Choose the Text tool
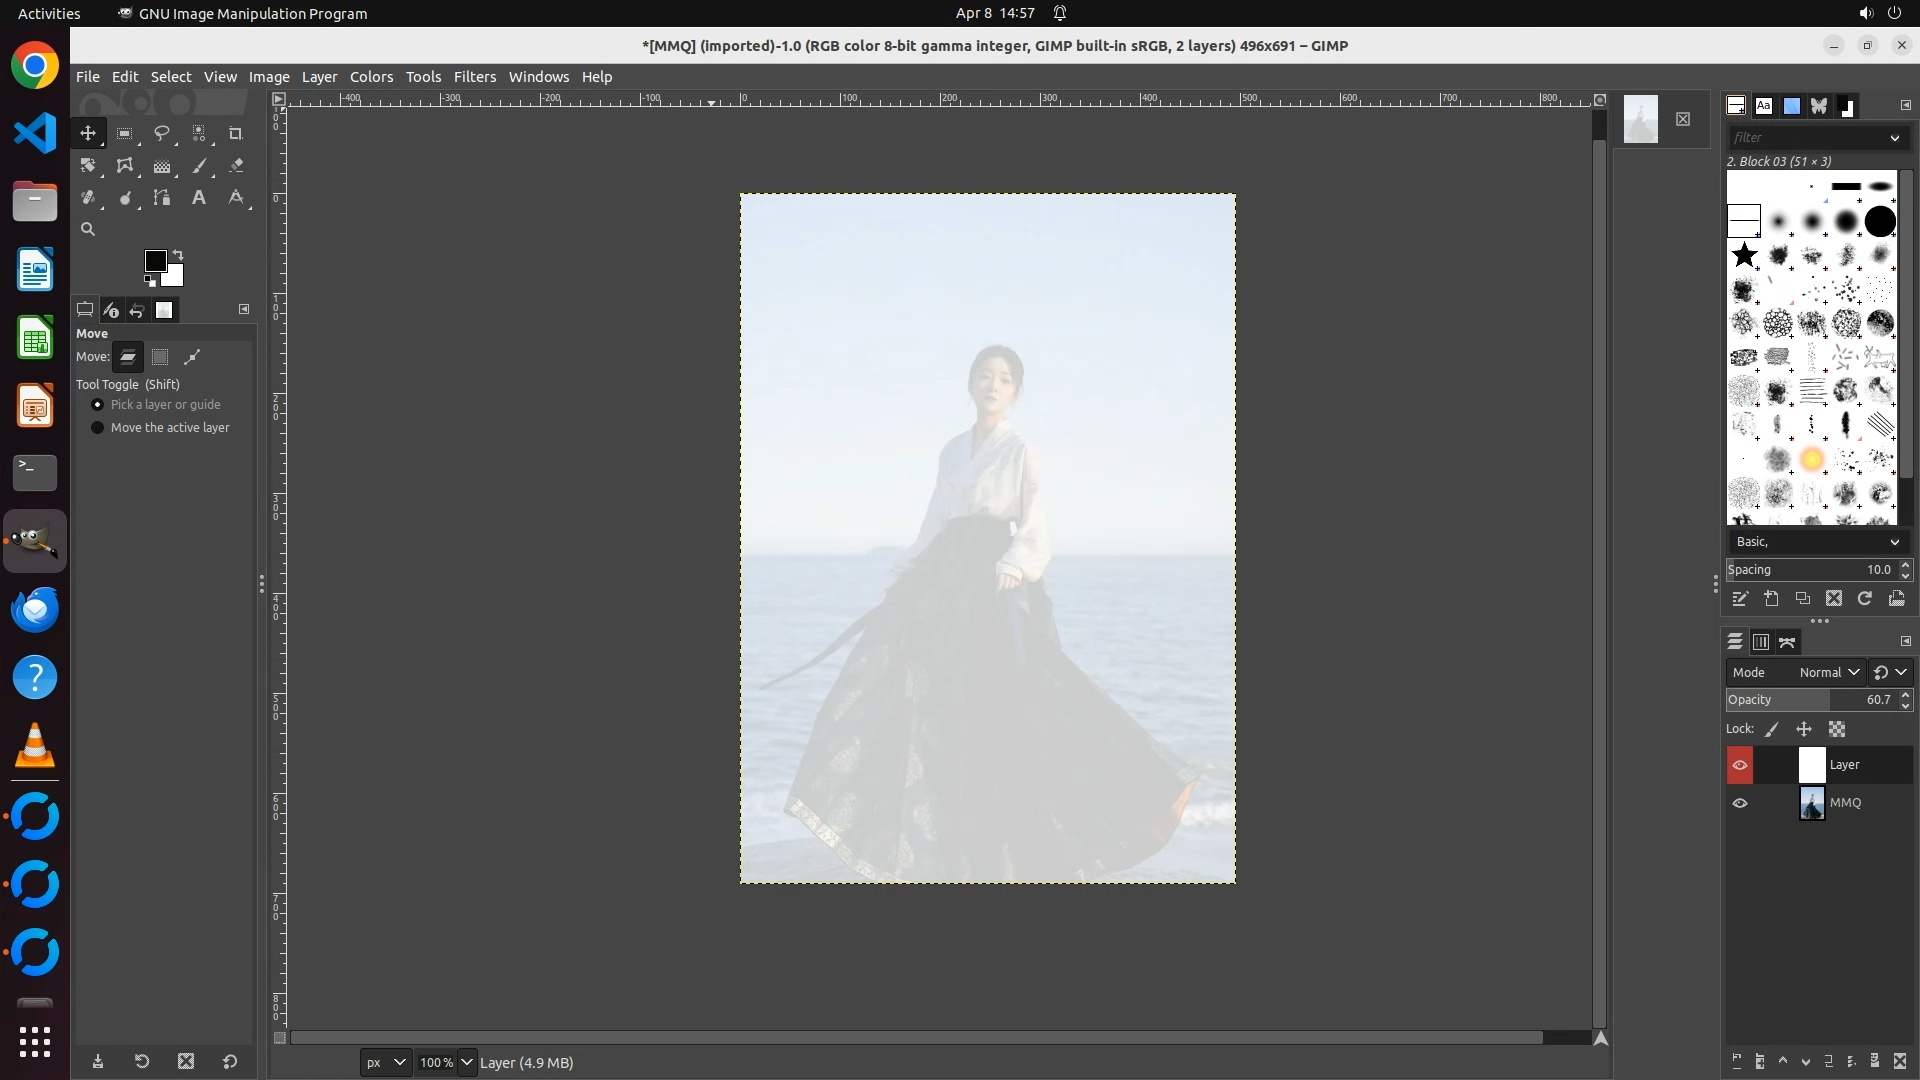The width and height of the screenshot is (1920, 1080). tap(199, 198)
